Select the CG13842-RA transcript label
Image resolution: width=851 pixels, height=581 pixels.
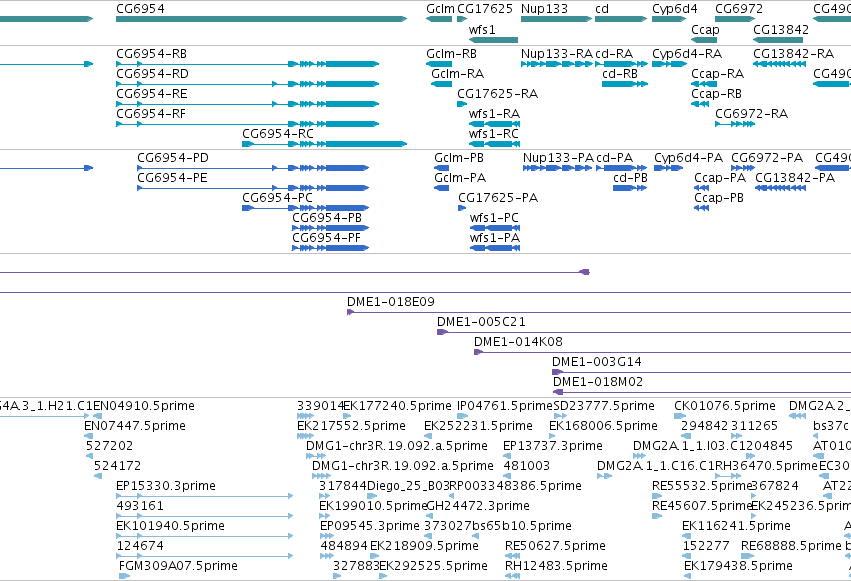(x=793, y=54)
